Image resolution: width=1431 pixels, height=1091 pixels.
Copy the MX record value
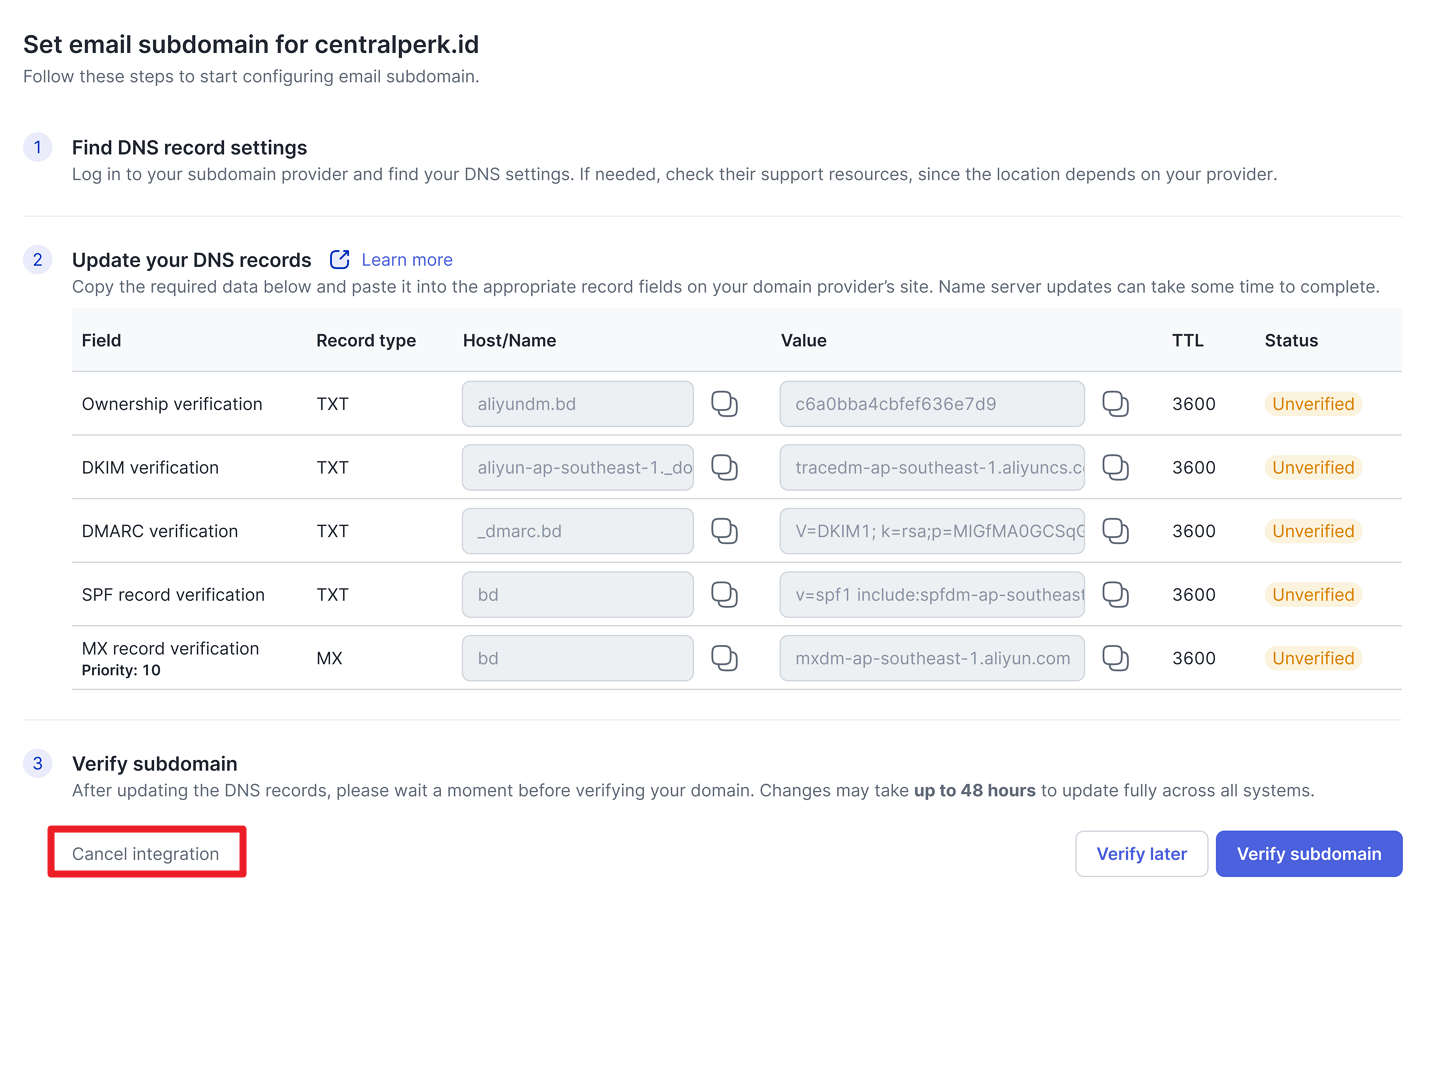1115,658
